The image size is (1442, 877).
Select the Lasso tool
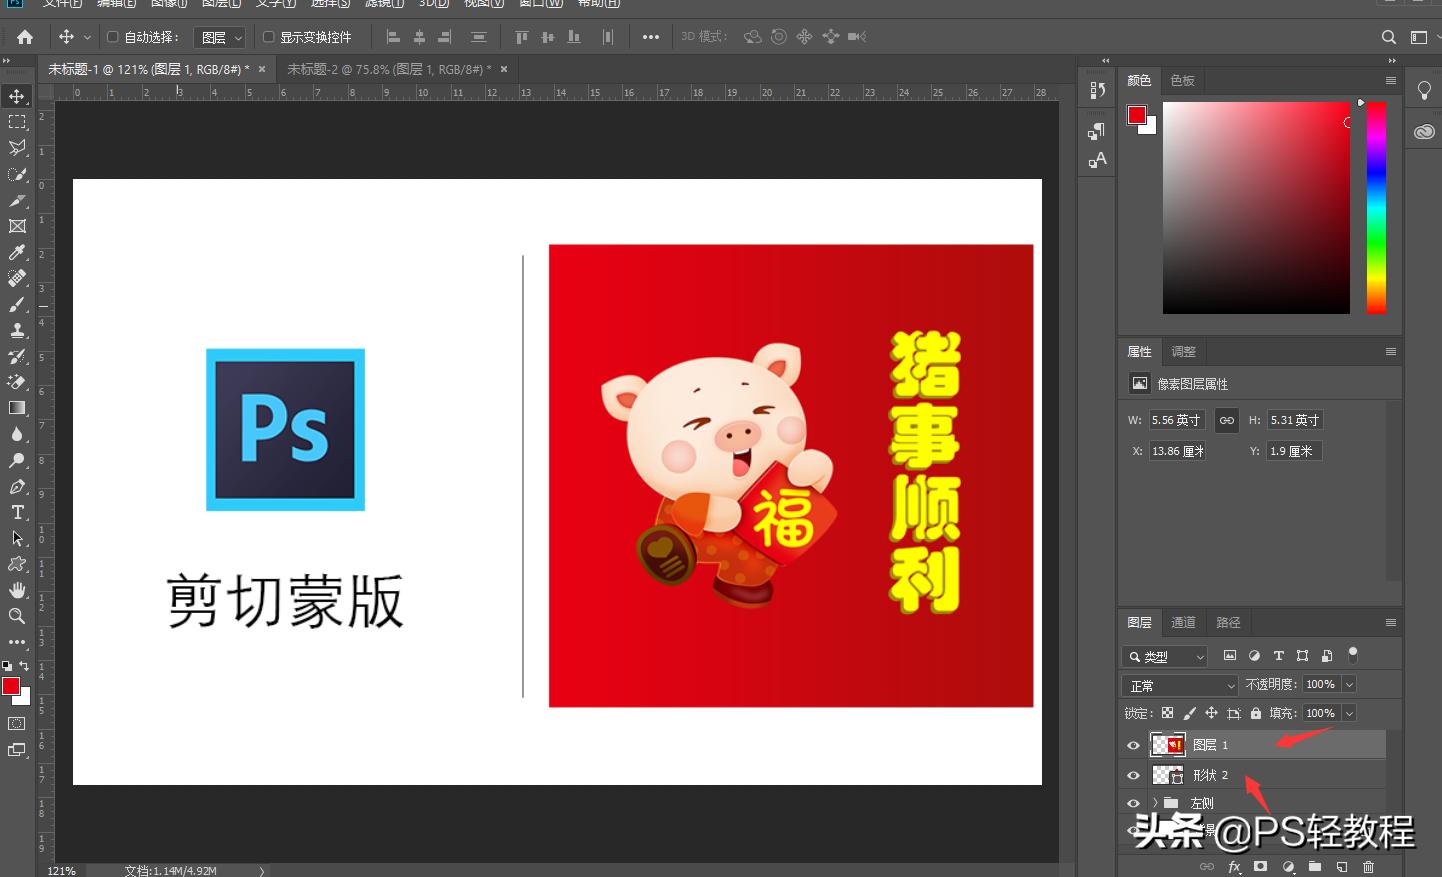pos(16,148)
